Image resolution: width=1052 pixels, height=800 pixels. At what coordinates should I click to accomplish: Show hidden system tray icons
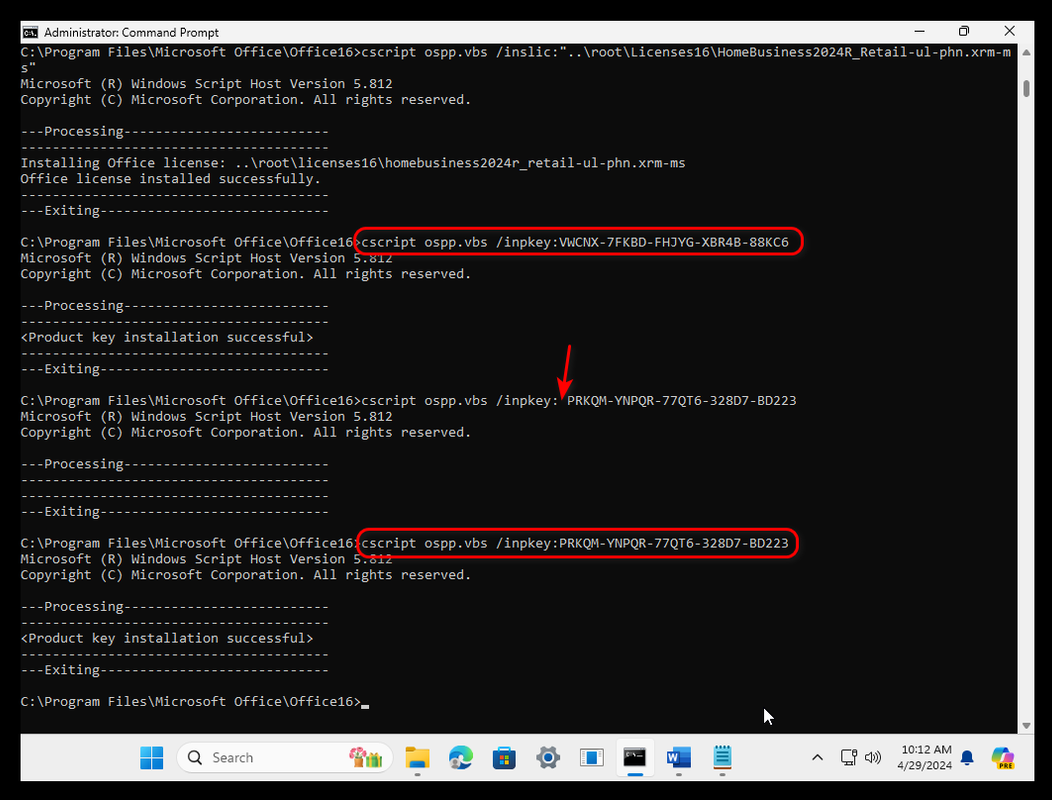coord(817,758)
